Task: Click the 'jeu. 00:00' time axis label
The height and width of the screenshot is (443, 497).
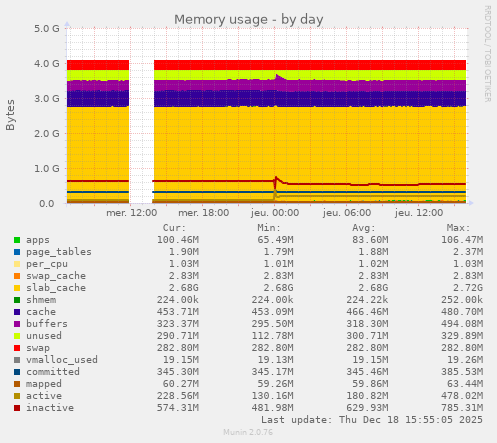Action: 275,213
